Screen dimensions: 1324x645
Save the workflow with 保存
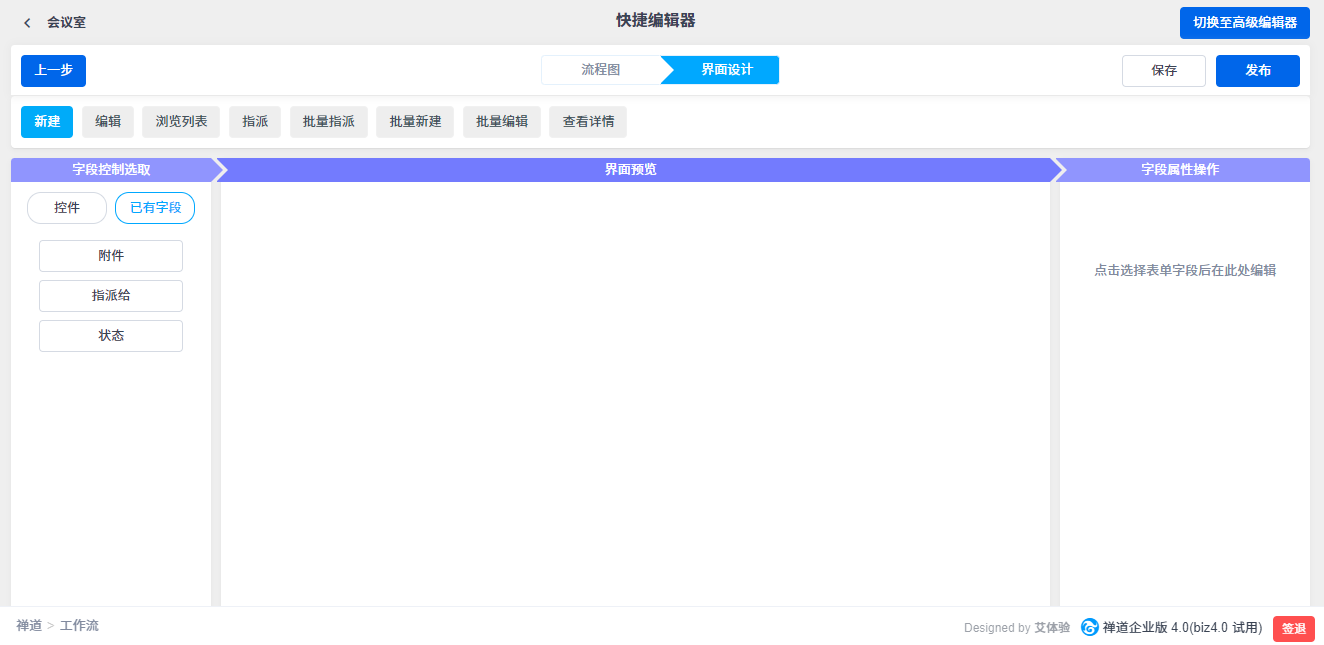1163,71
